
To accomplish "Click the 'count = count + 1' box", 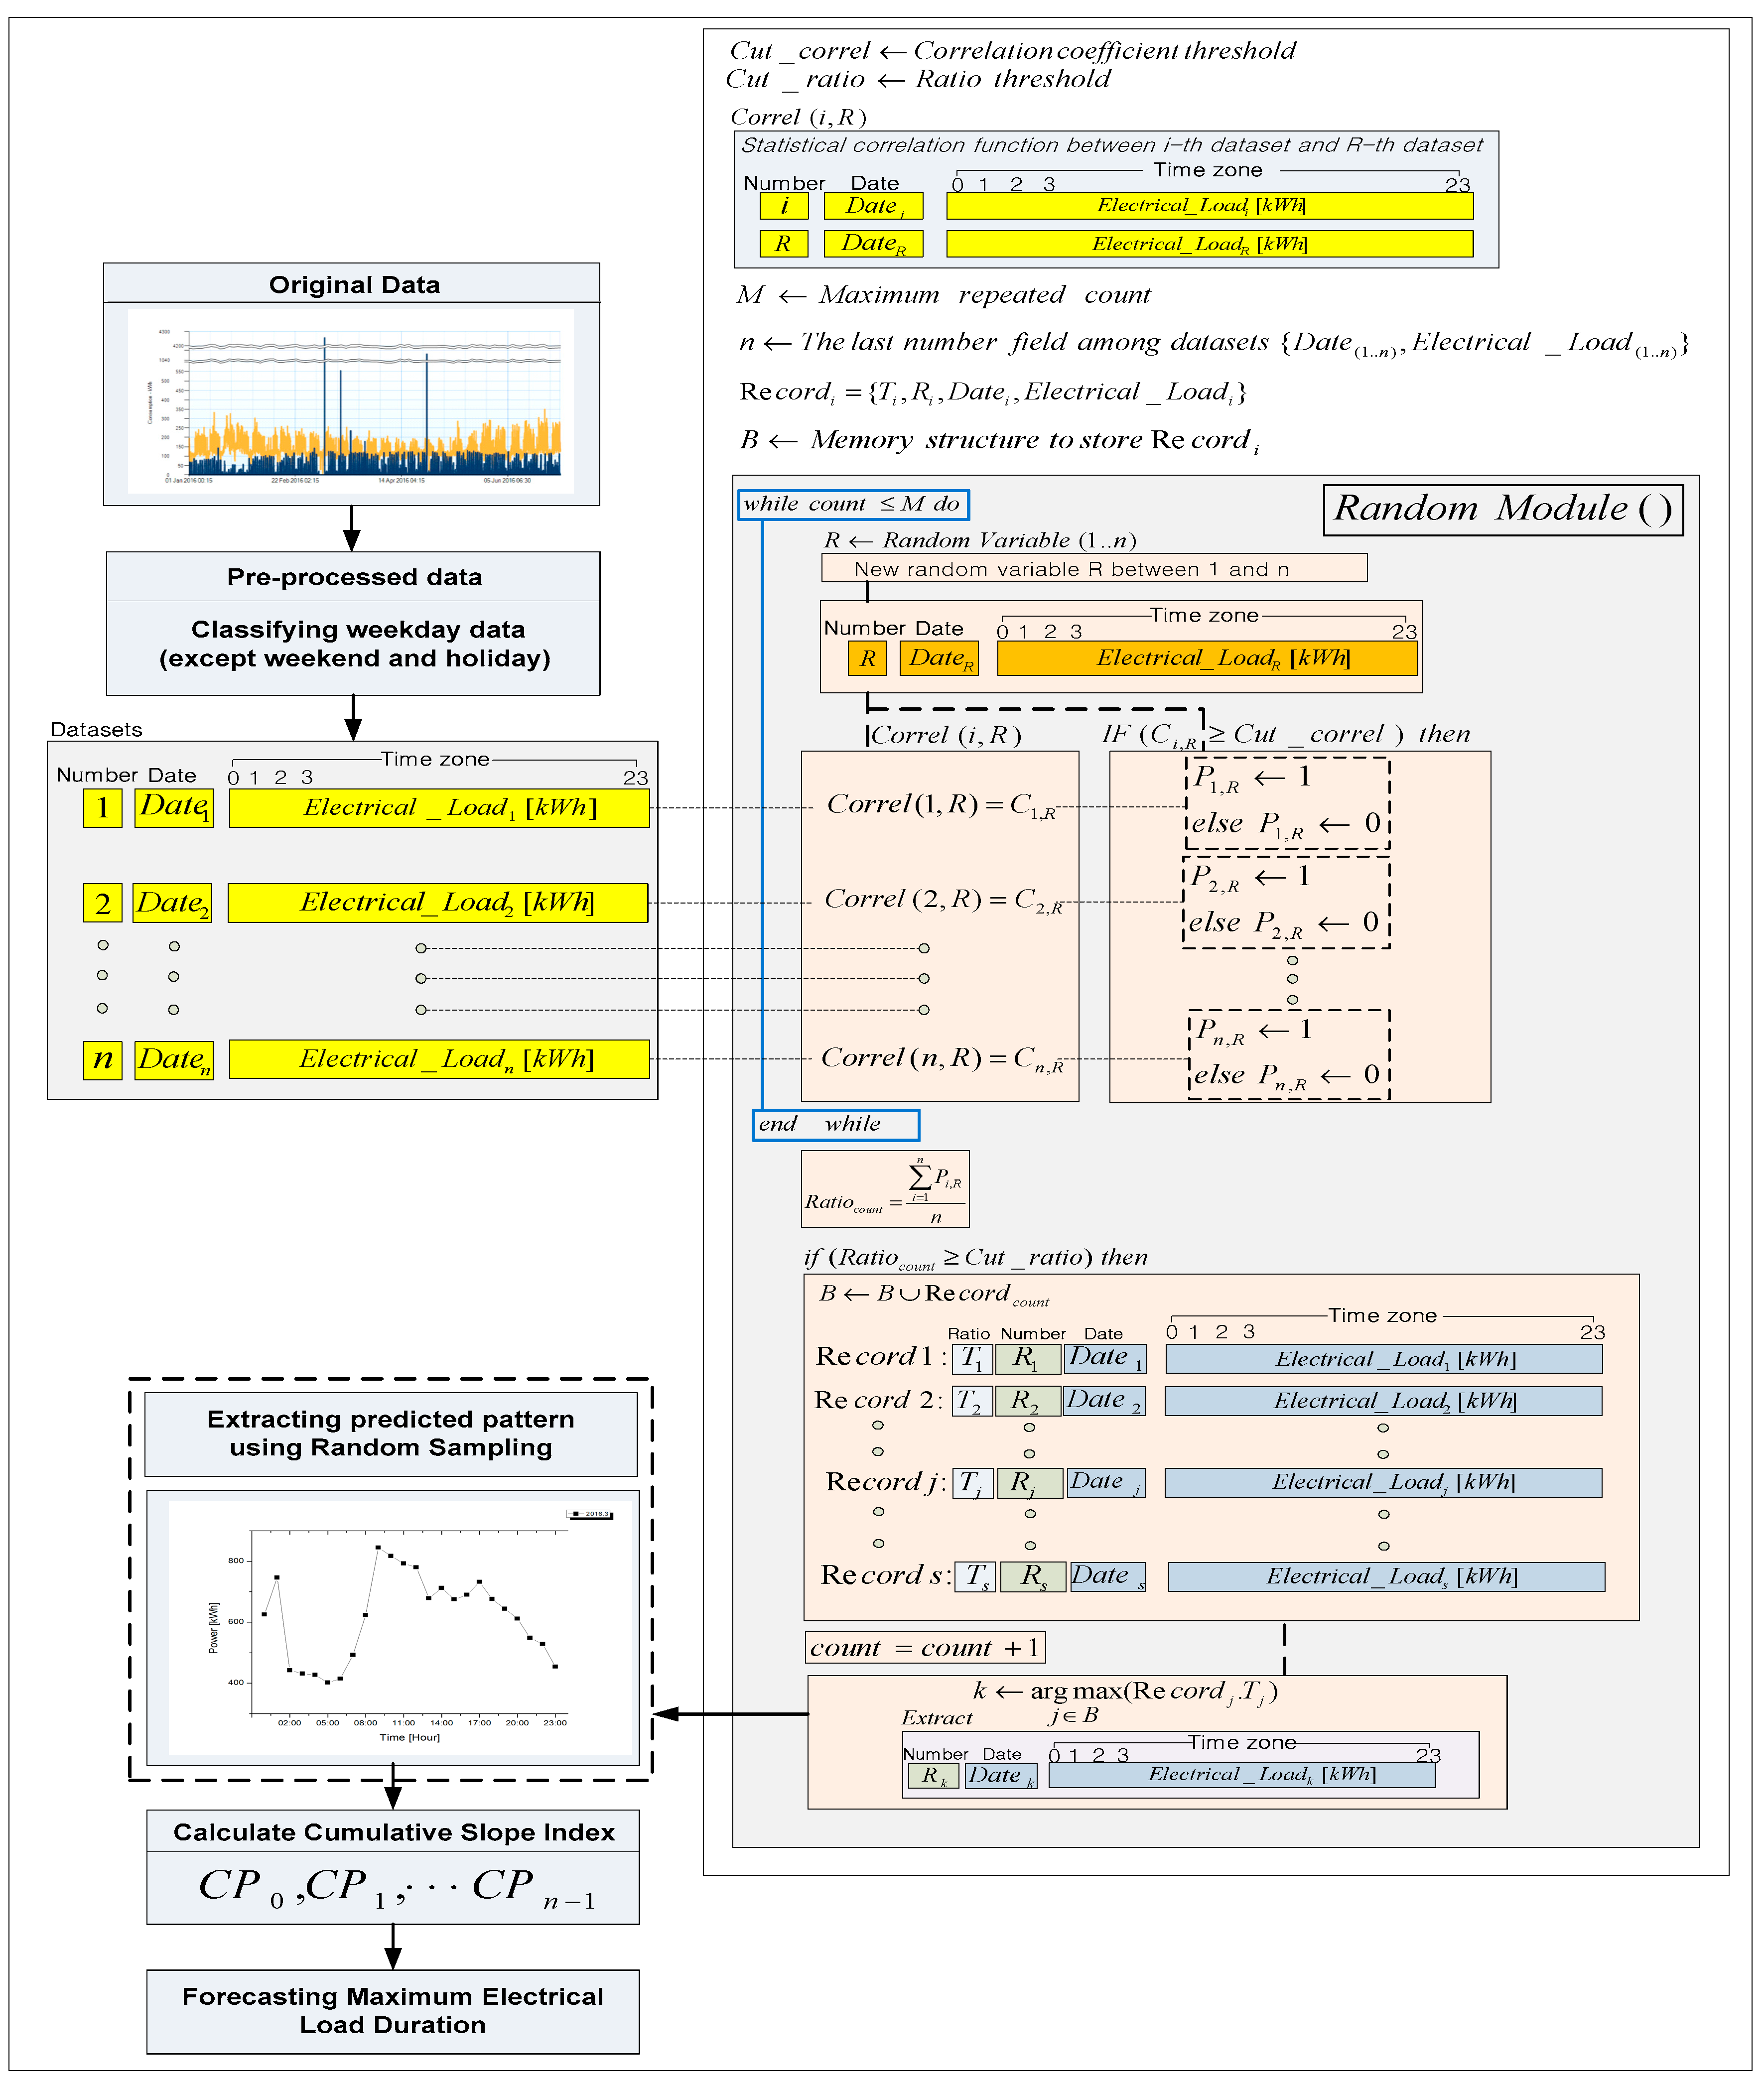I will point(925,1647).
